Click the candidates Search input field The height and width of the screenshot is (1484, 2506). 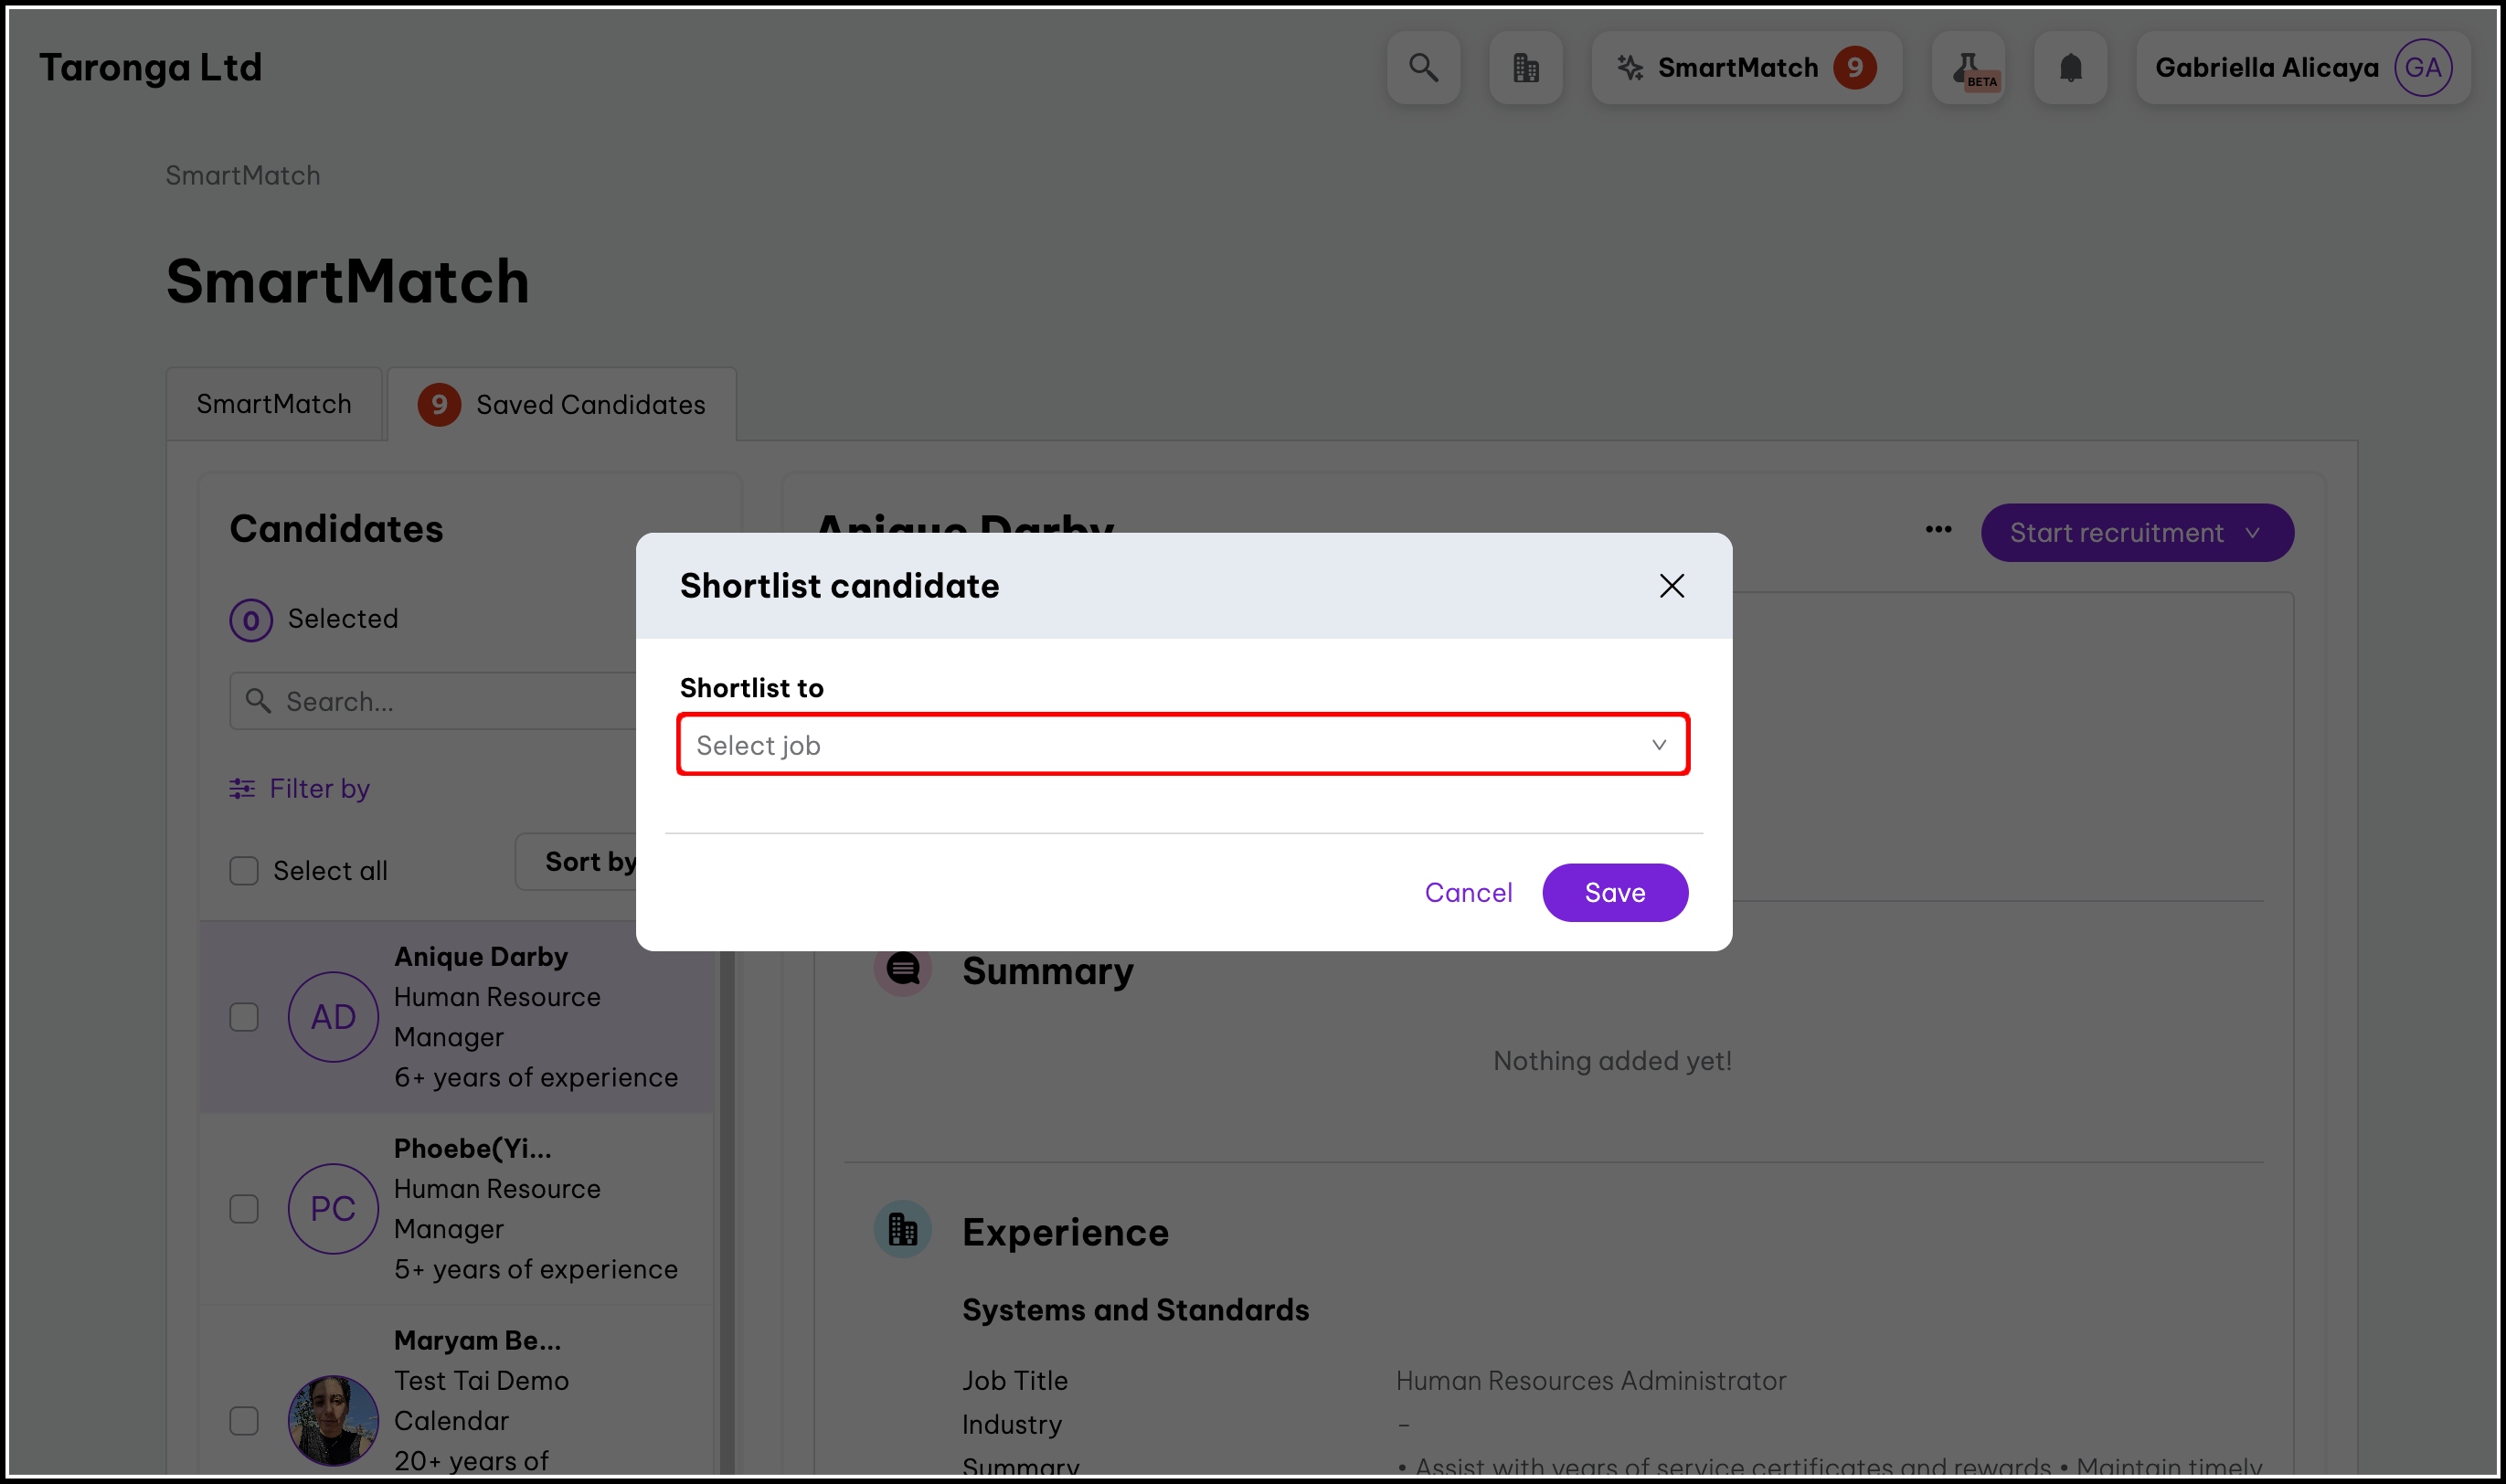(440, 702)
